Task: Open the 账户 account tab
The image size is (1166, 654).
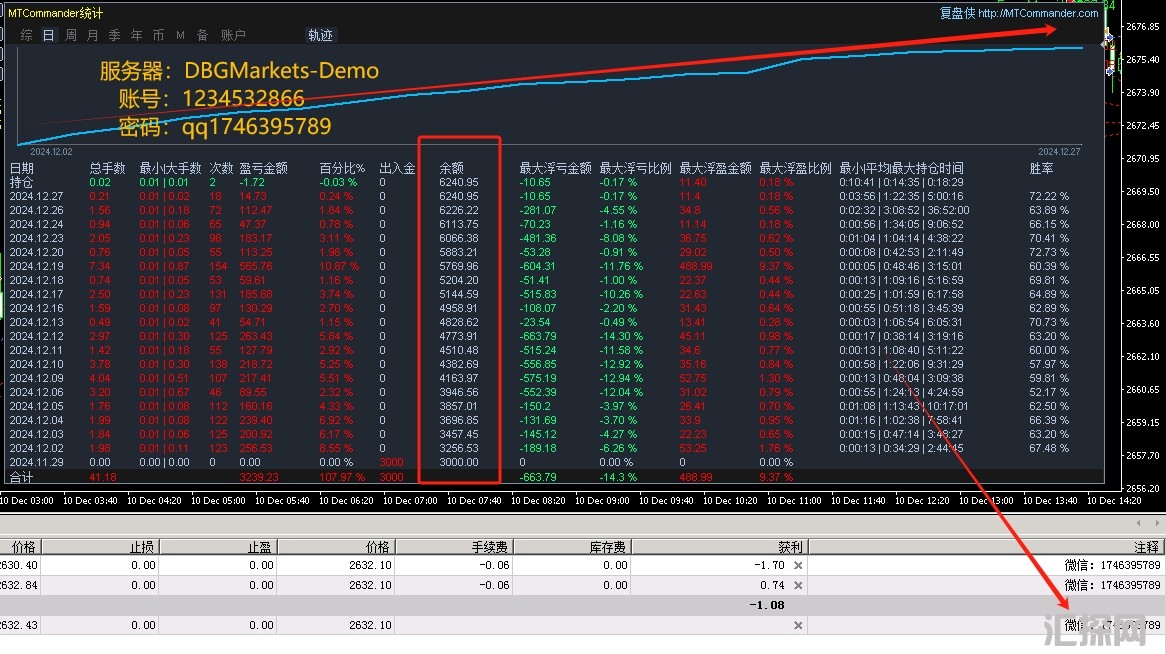Action: pos(233,35)
